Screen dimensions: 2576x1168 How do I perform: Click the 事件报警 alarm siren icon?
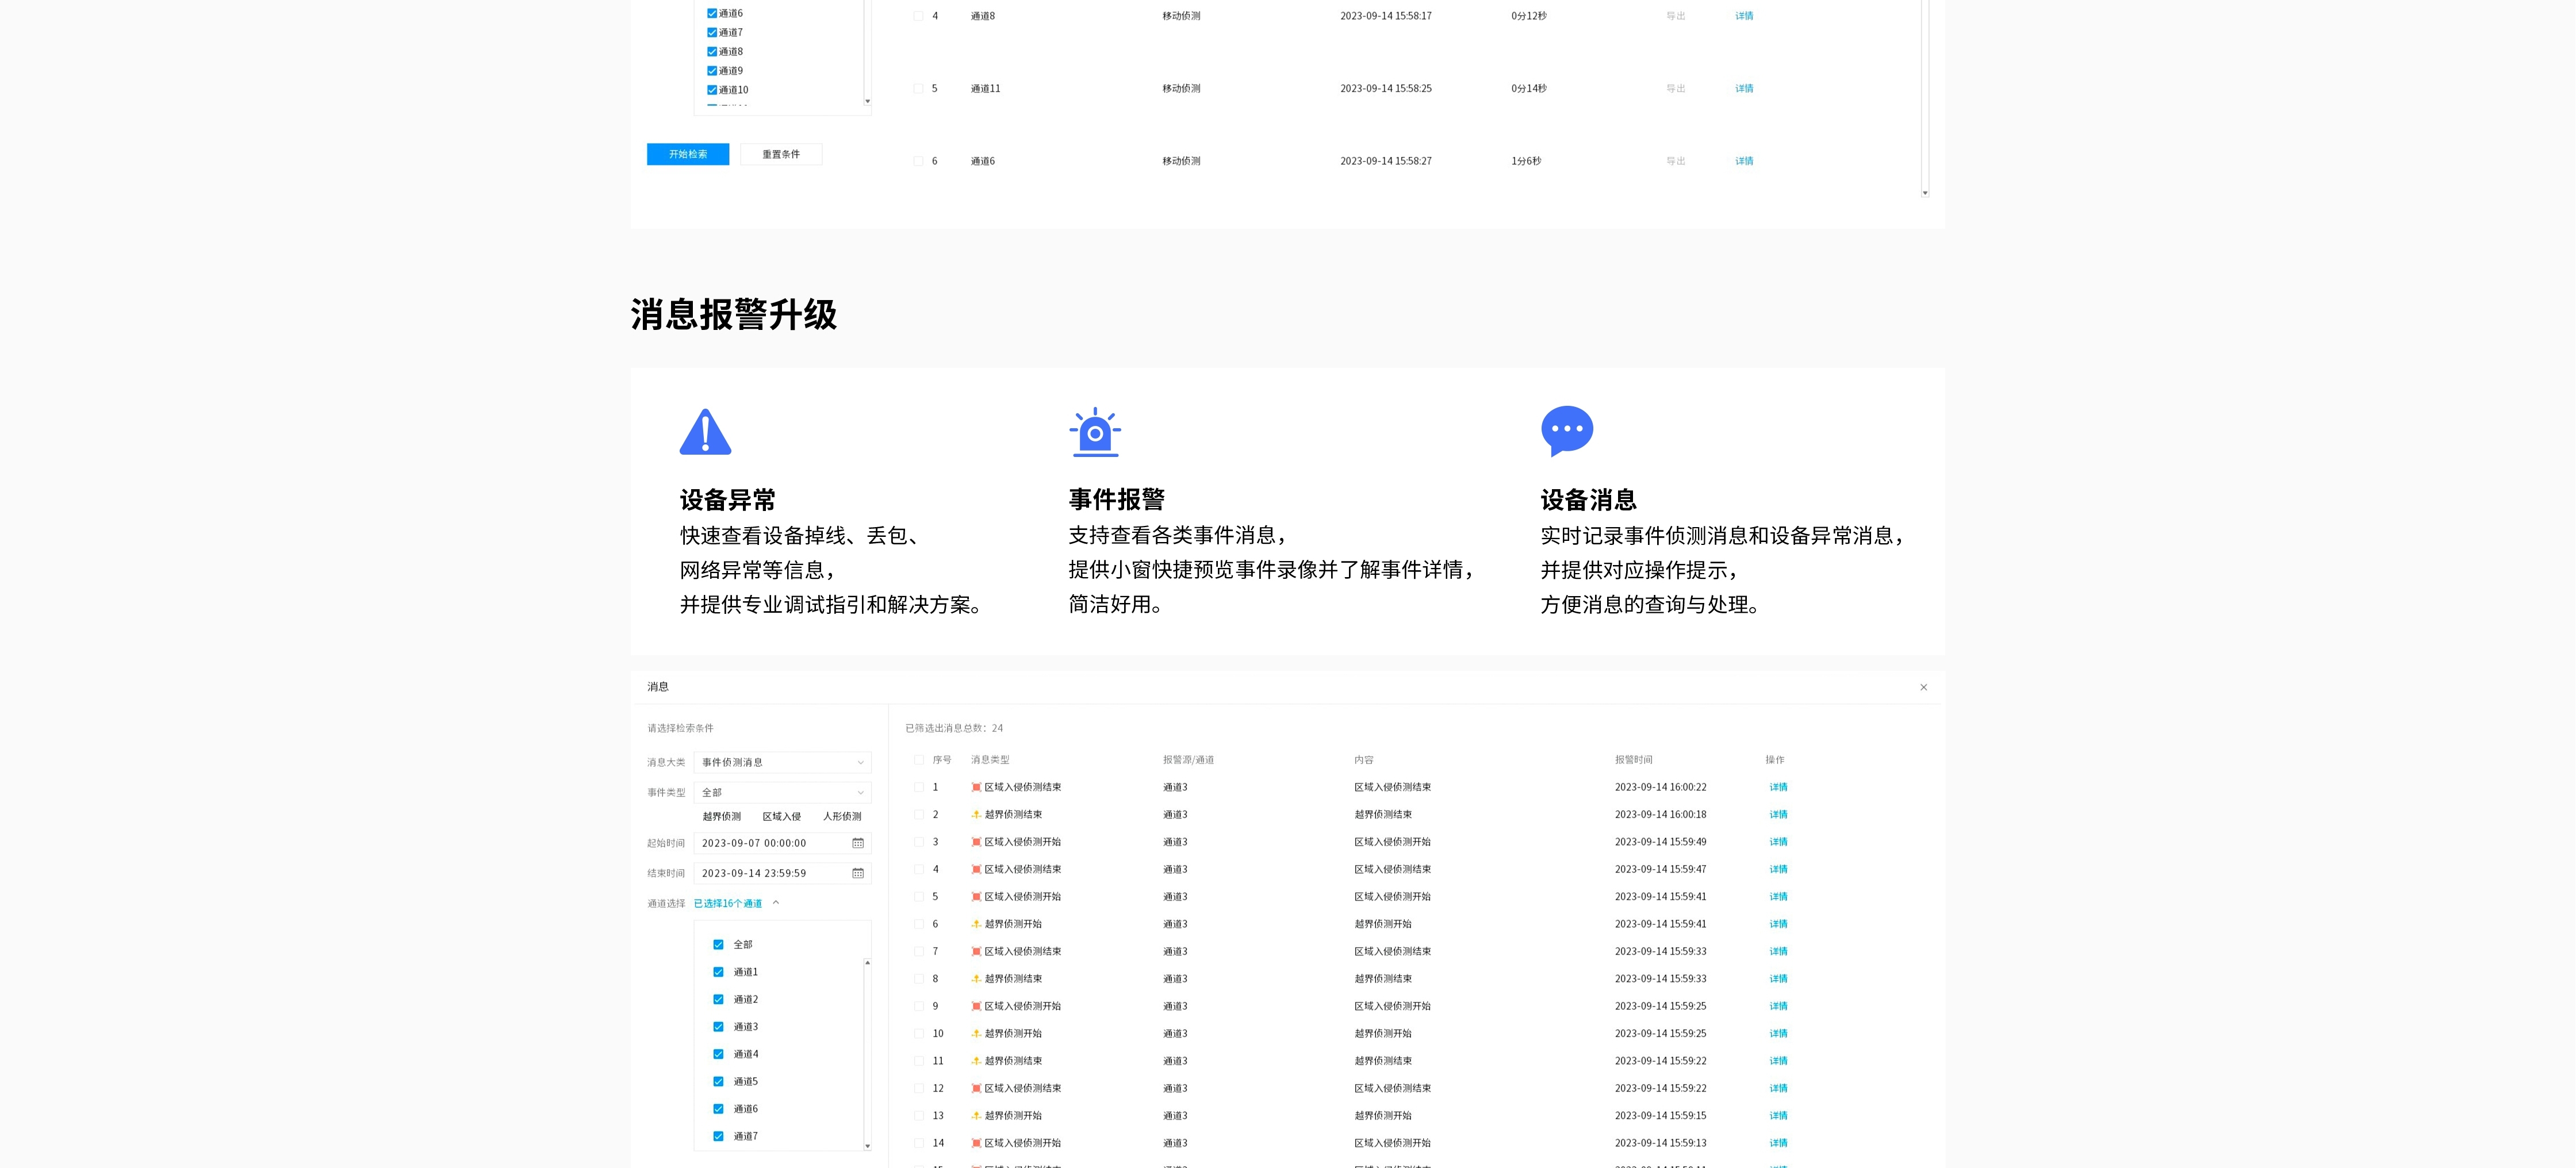[1095, 432]
